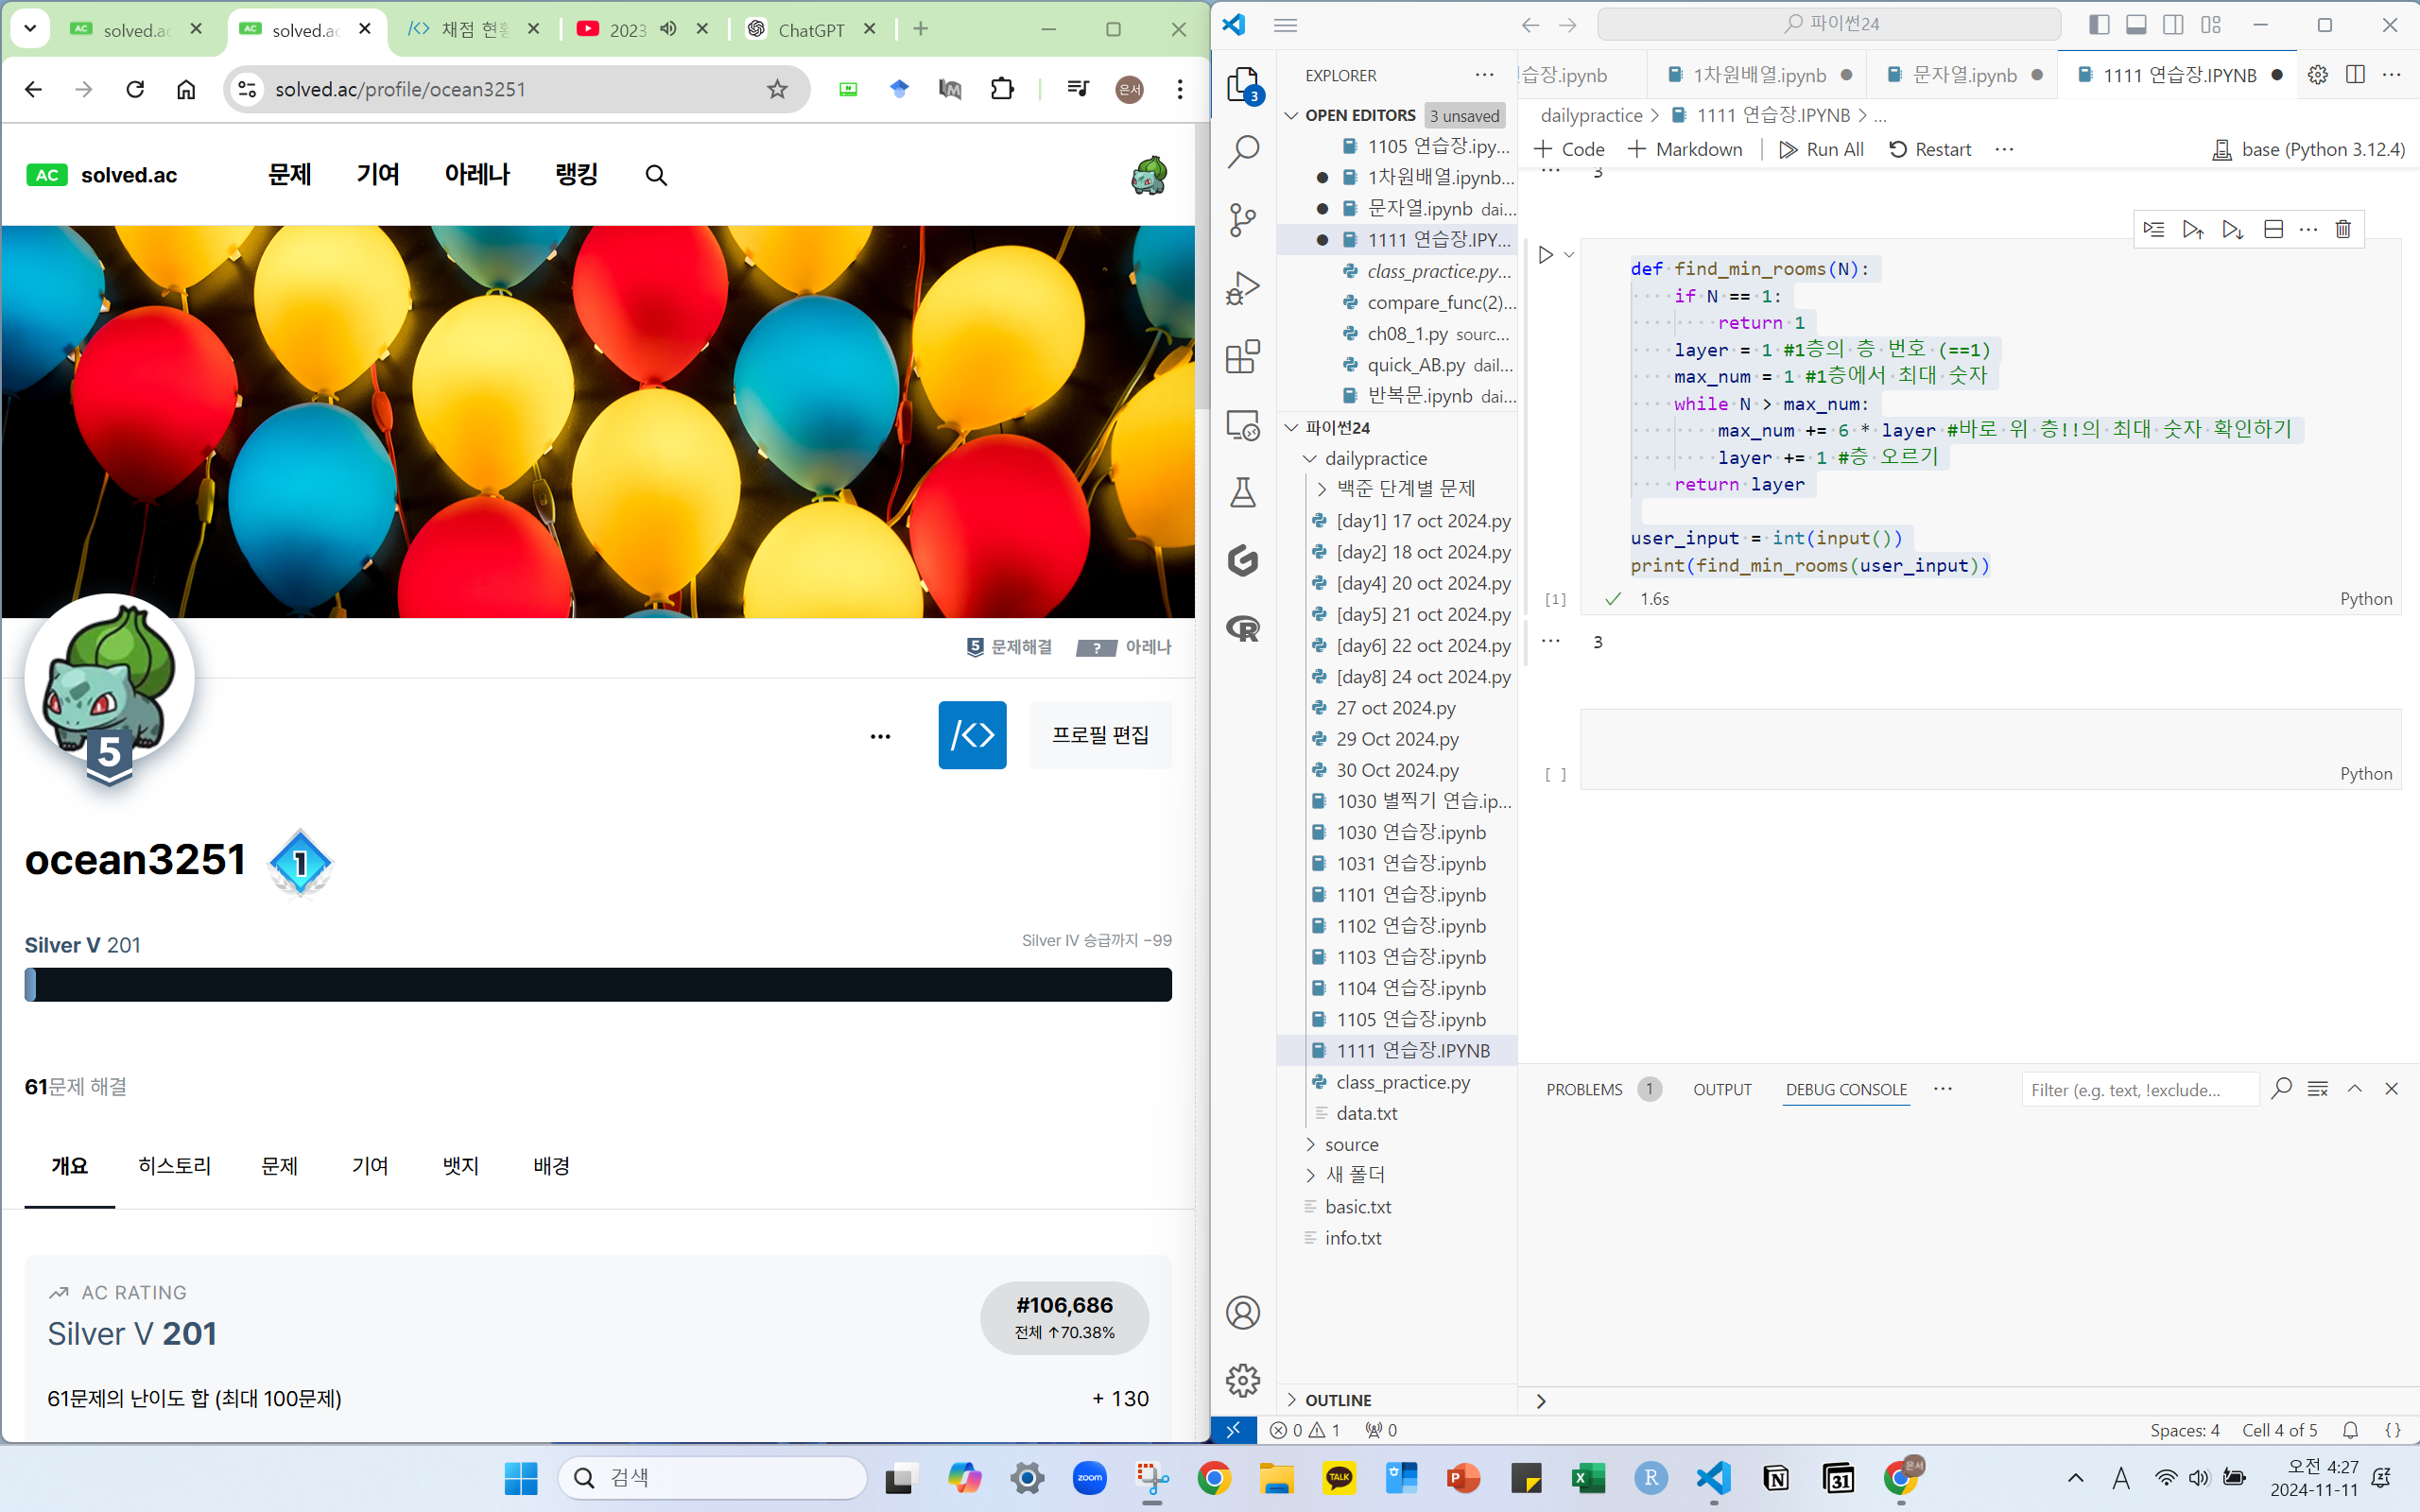The height and width of the screenshot is (1512, 2420).
Task: Bookmark this page with the star icon
Action: [x=777, y=89]
